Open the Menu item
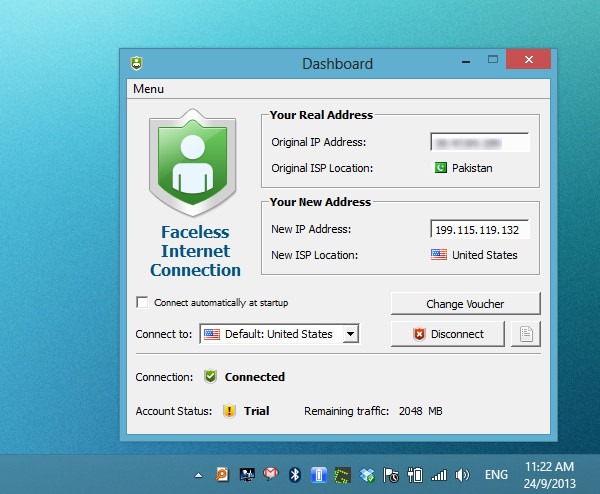Screen dimensions: 600x494 pos(148,89)
